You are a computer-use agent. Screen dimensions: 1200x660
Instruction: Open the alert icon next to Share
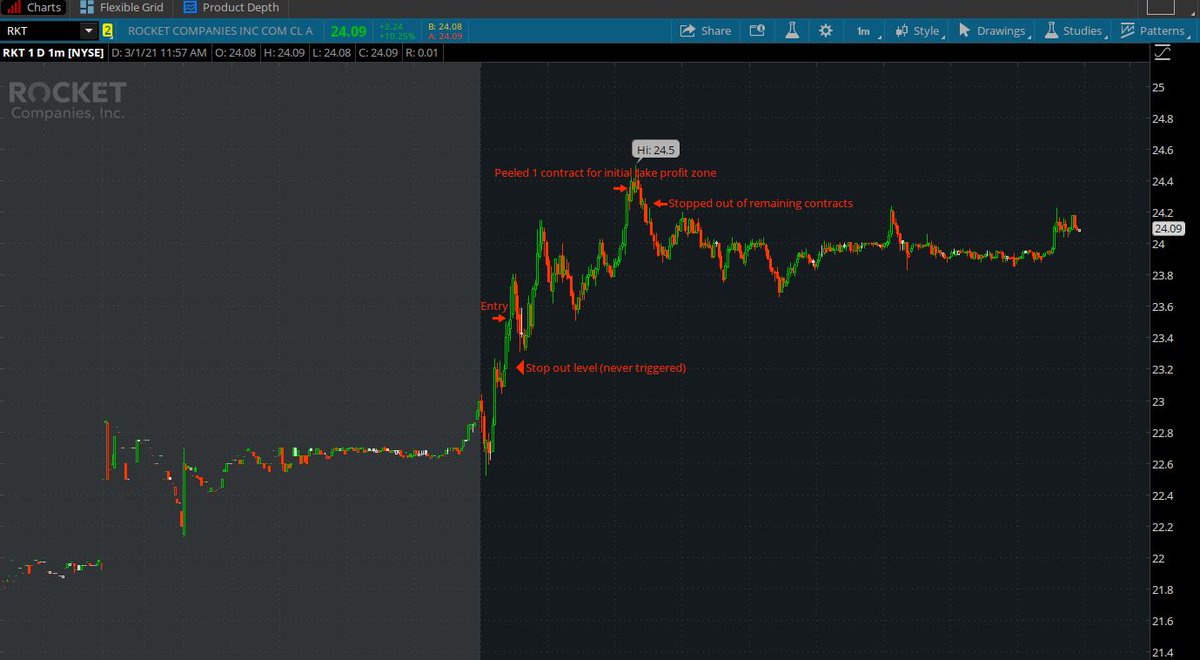point(757,31)
